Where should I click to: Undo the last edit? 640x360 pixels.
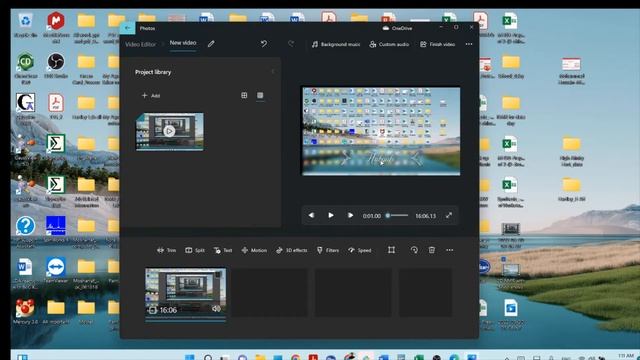(264, 44)
